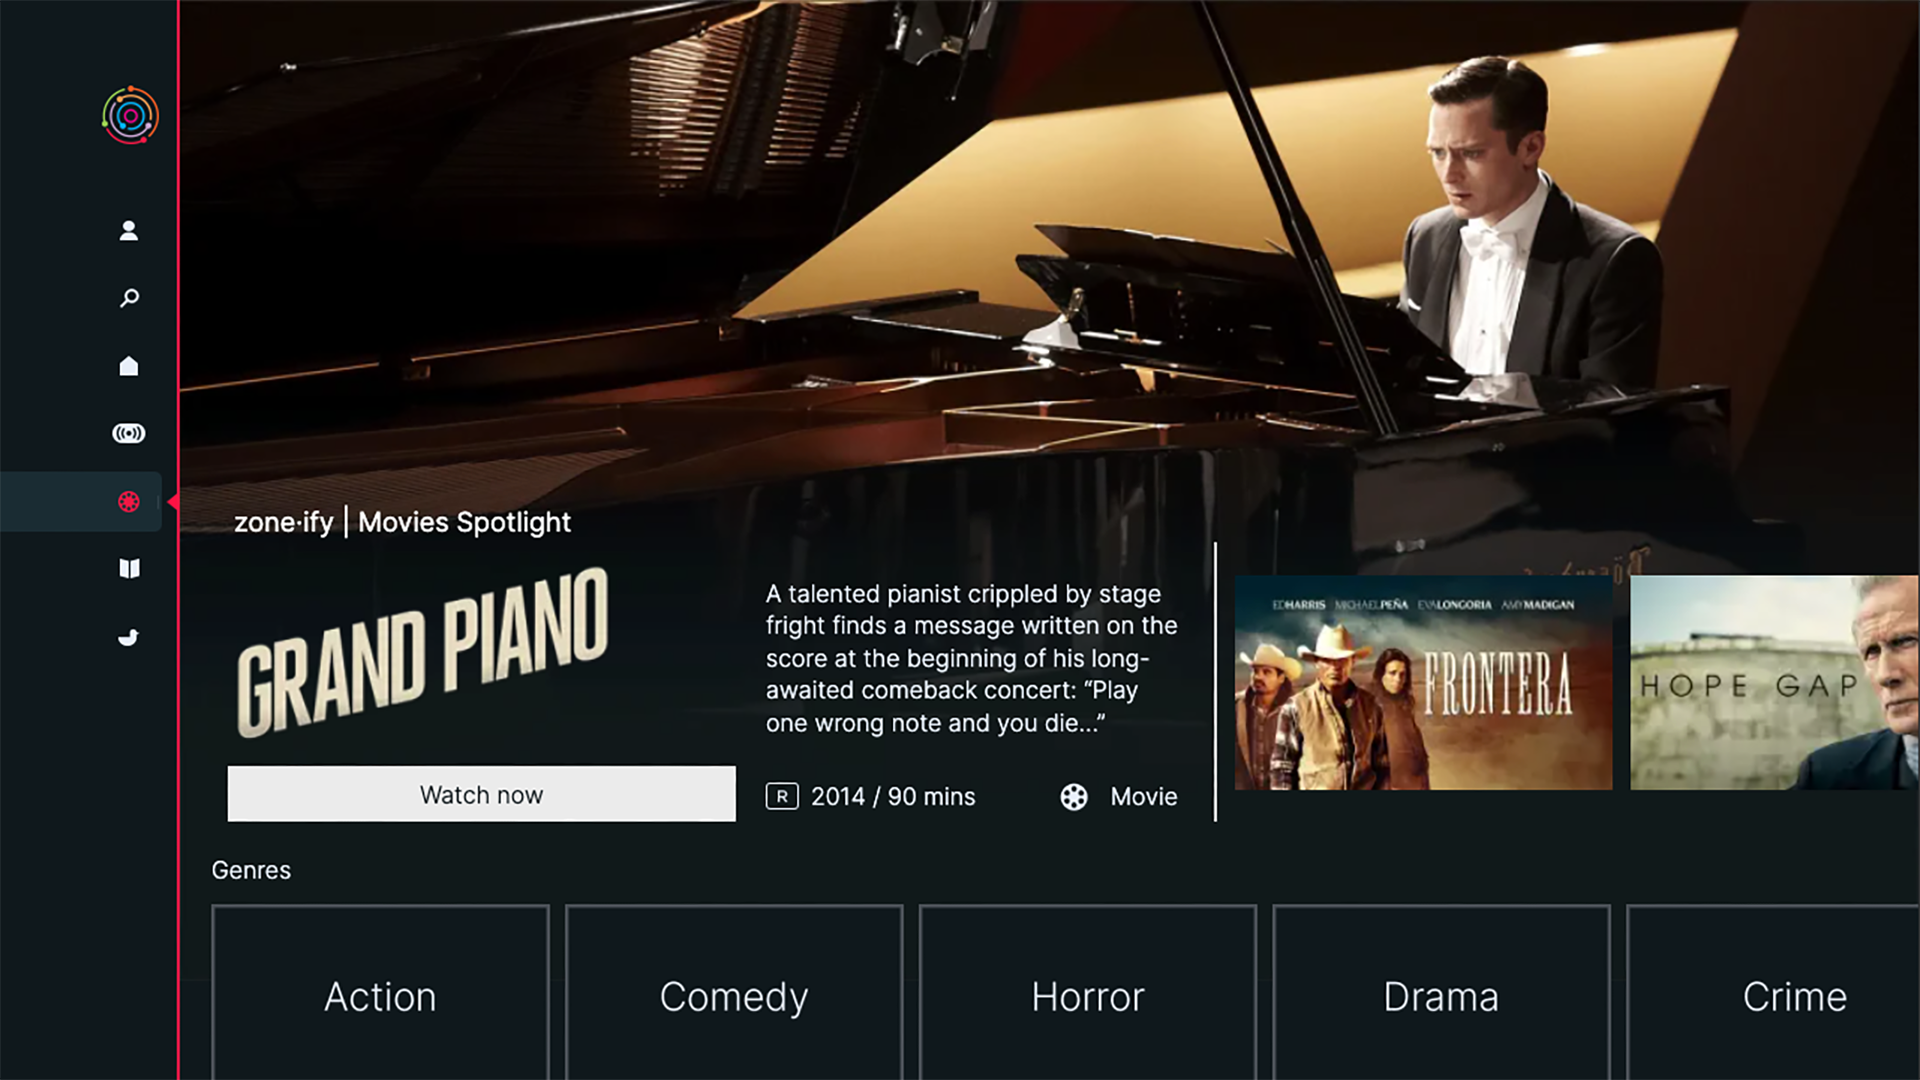Click the Grand Piano title logo
Screen dimensions: 1920x1080
[x=422, y=652]
